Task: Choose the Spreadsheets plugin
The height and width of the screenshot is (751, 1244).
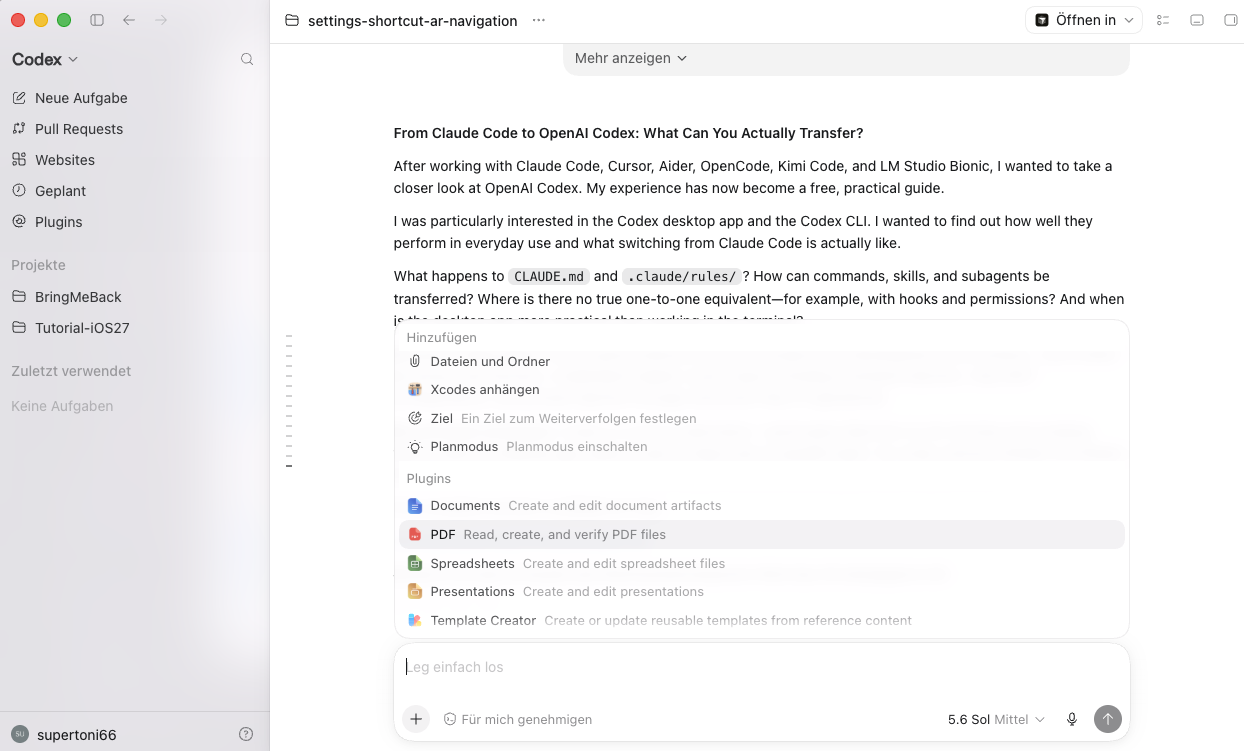Action: tap(762, 564)
